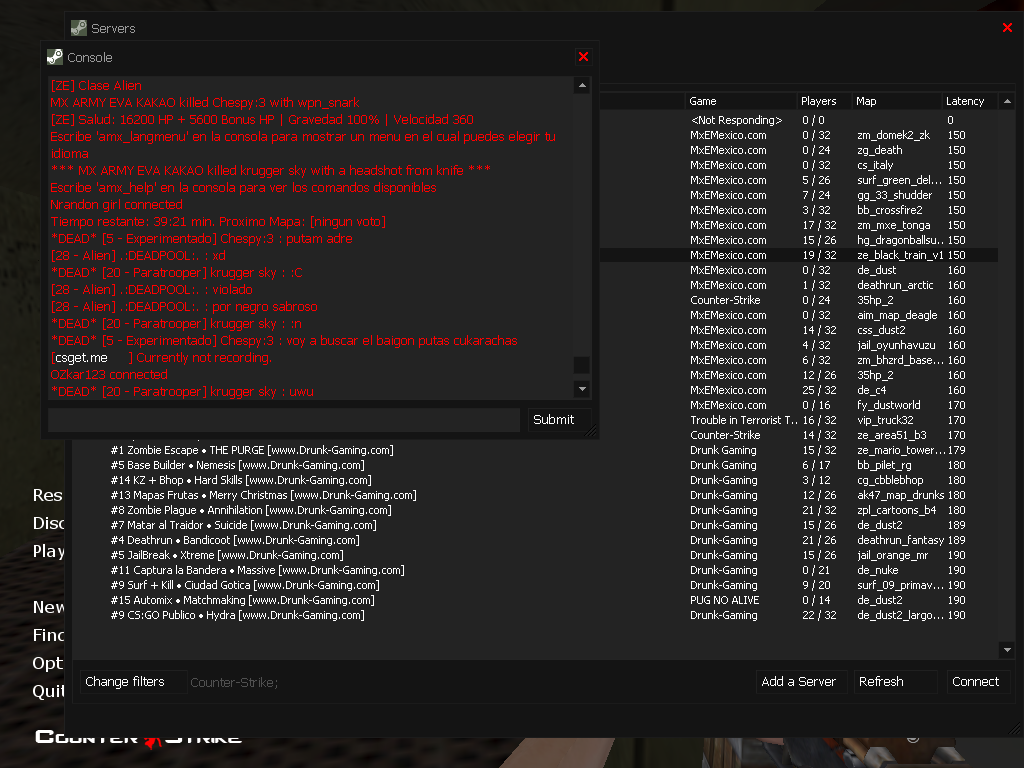
Task: Select server with map aim_map_deagle
Action: click(x=798, y=315)
